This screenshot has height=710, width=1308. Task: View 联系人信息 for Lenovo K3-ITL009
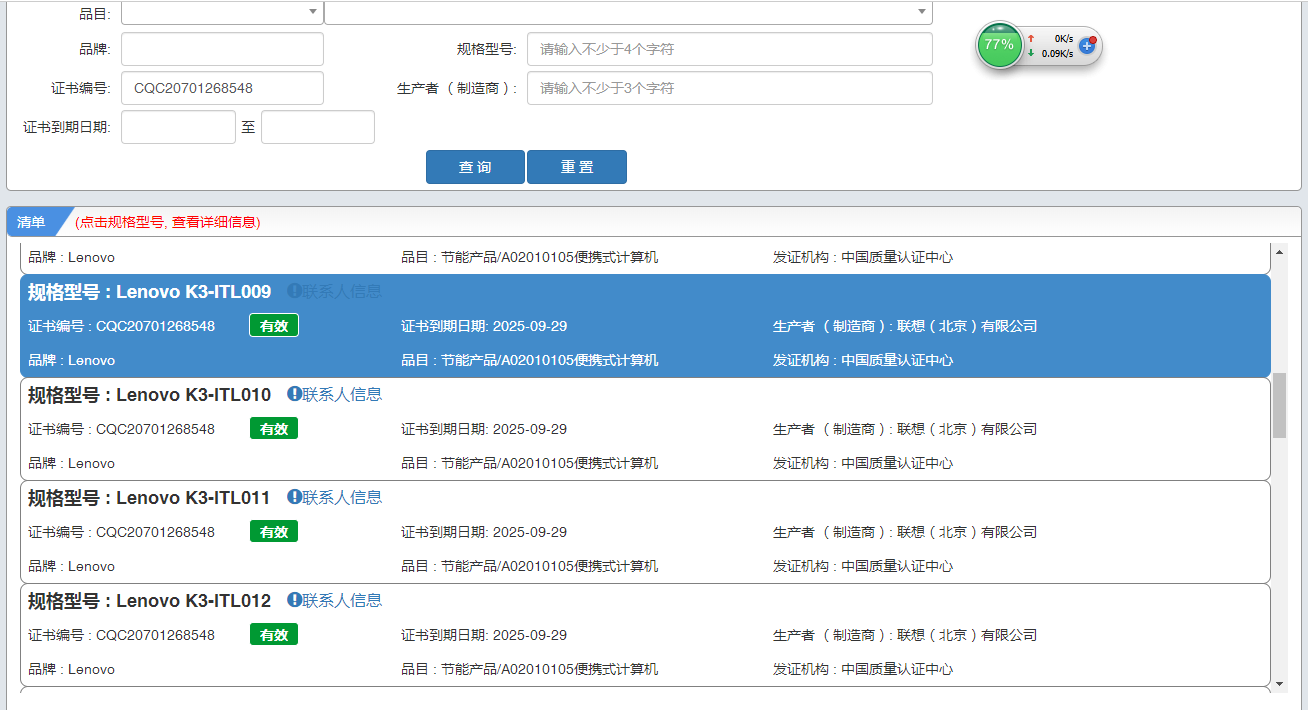335,291
